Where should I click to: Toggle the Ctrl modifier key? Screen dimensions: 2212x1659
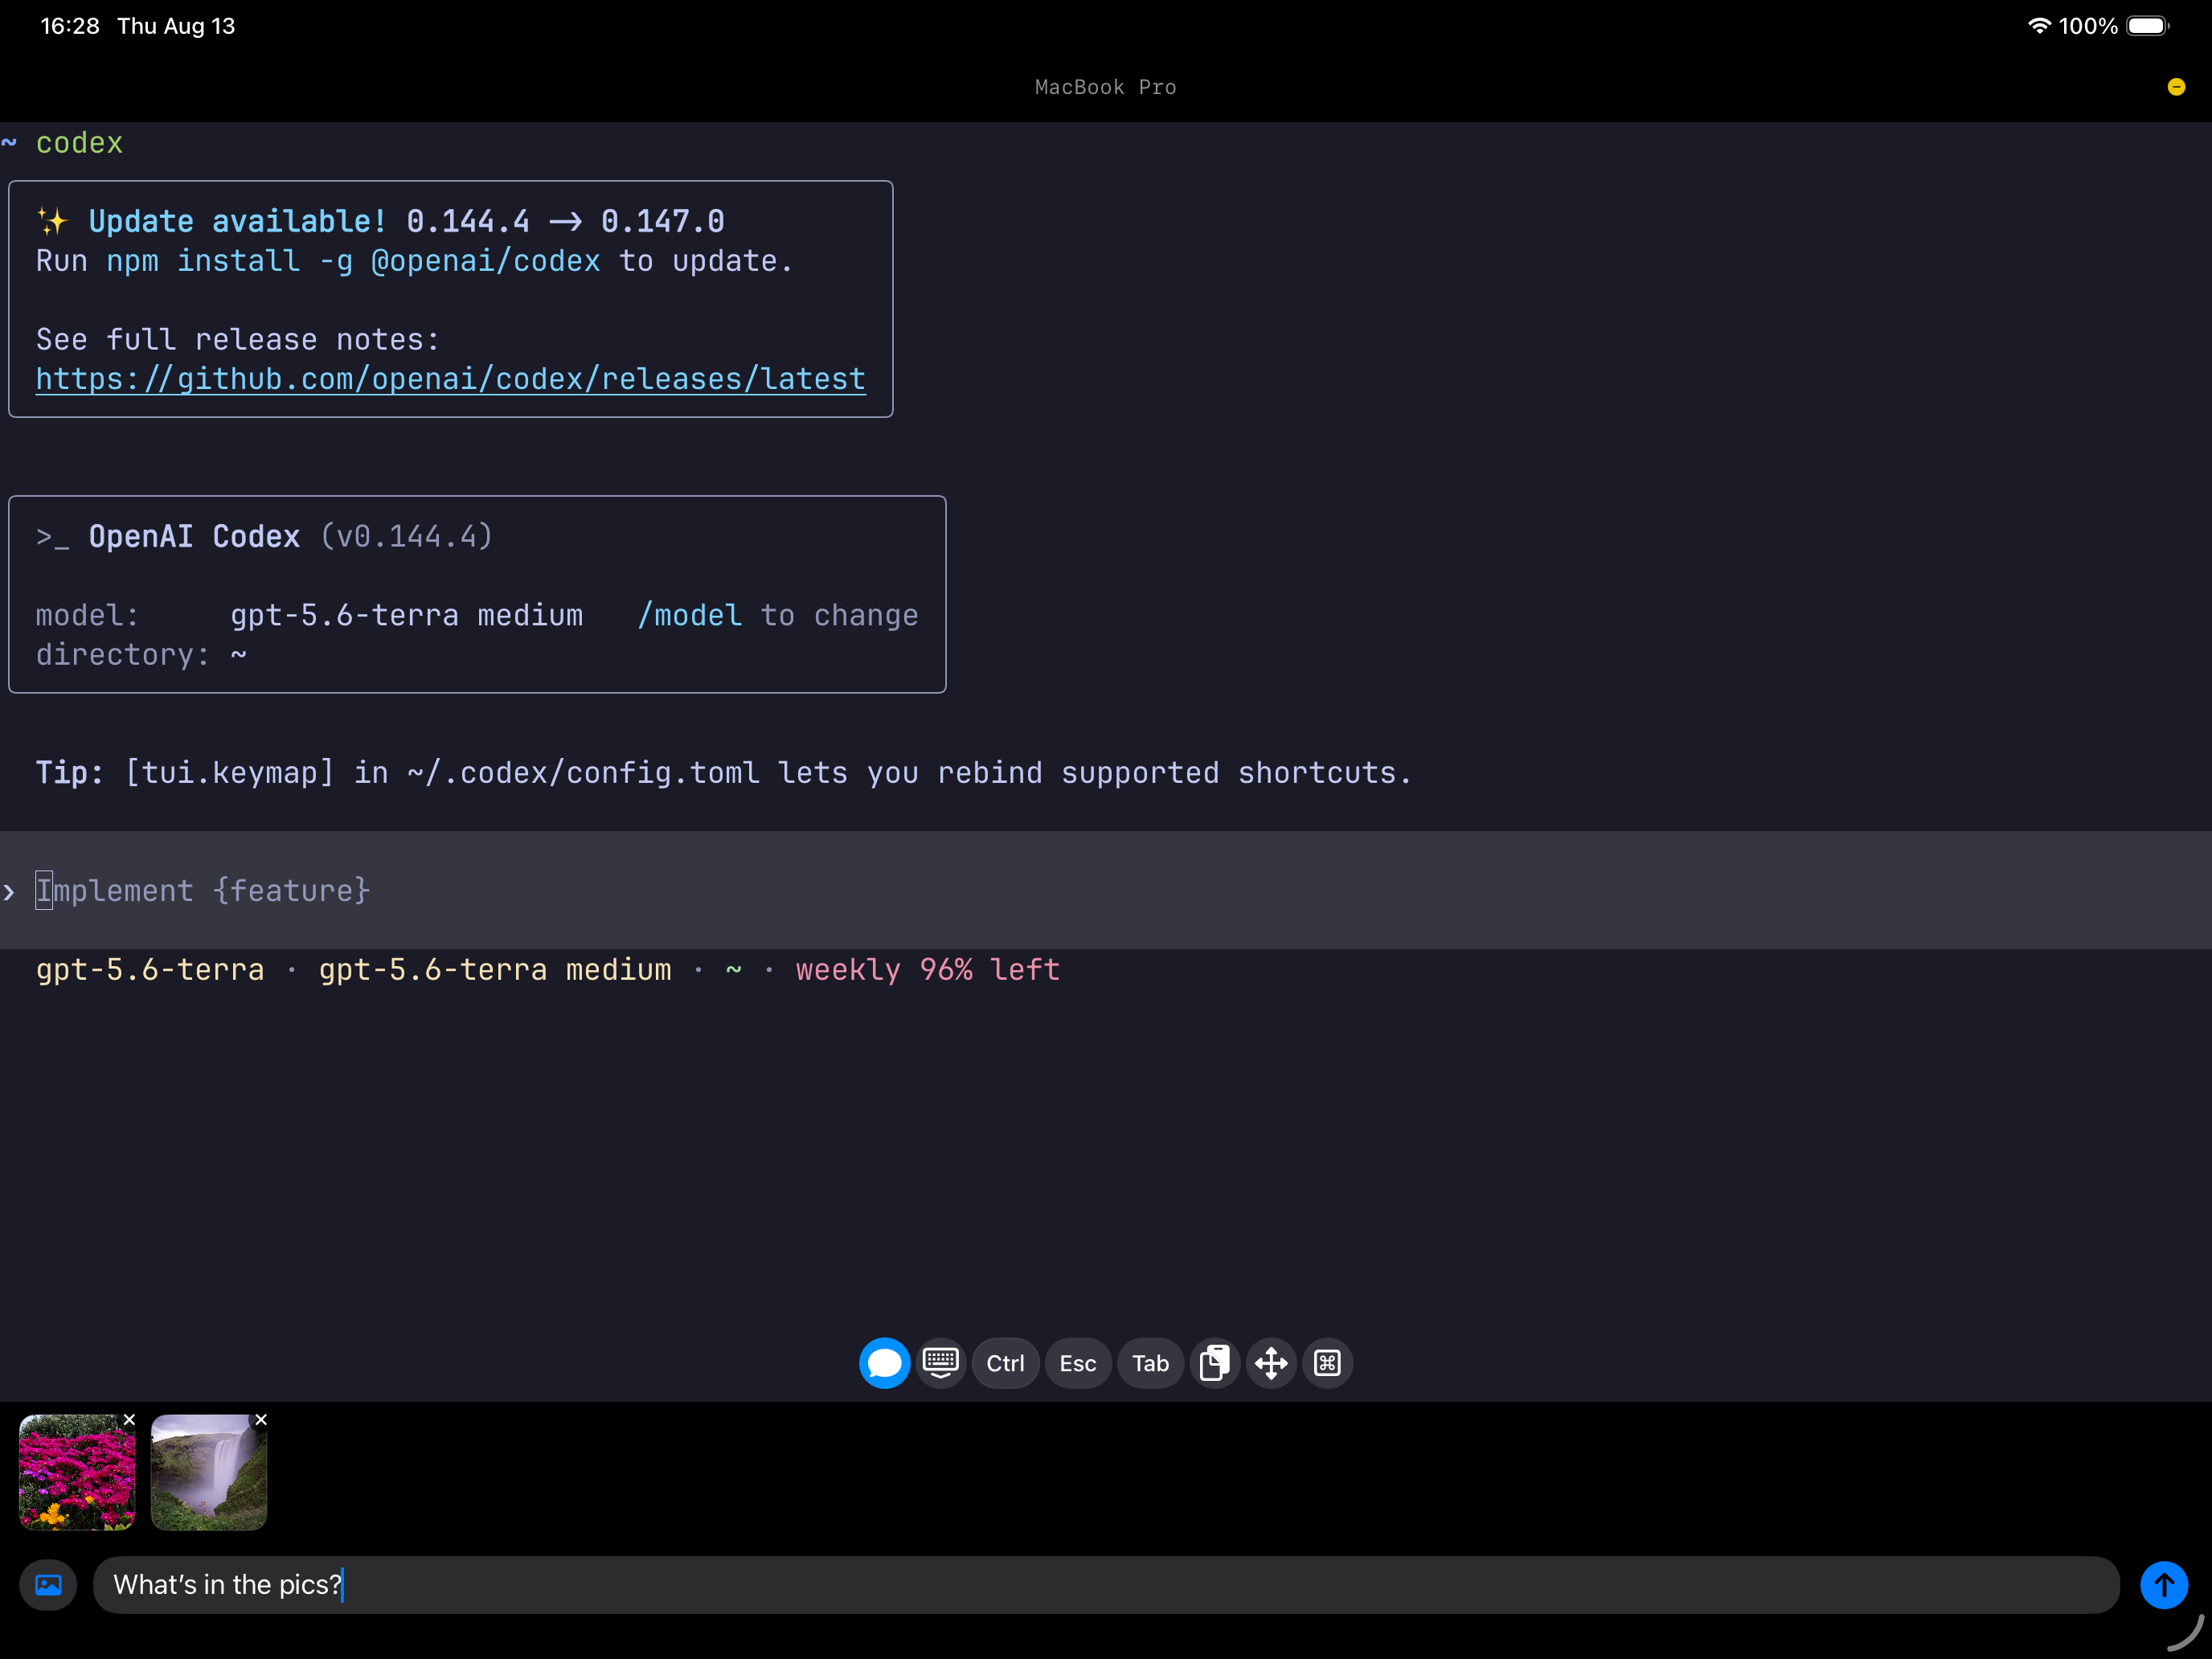point(1005,1363)
